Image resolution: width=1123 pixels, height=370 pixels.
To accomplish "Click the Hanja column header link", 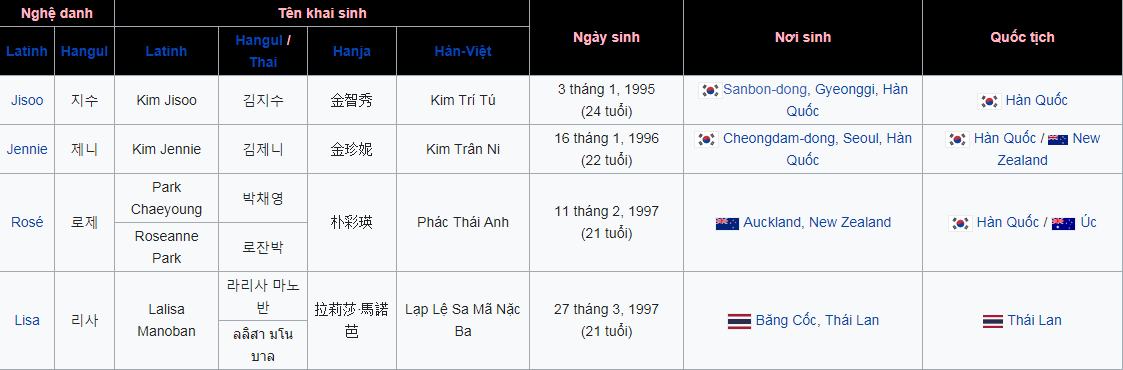I will [352, 51].
